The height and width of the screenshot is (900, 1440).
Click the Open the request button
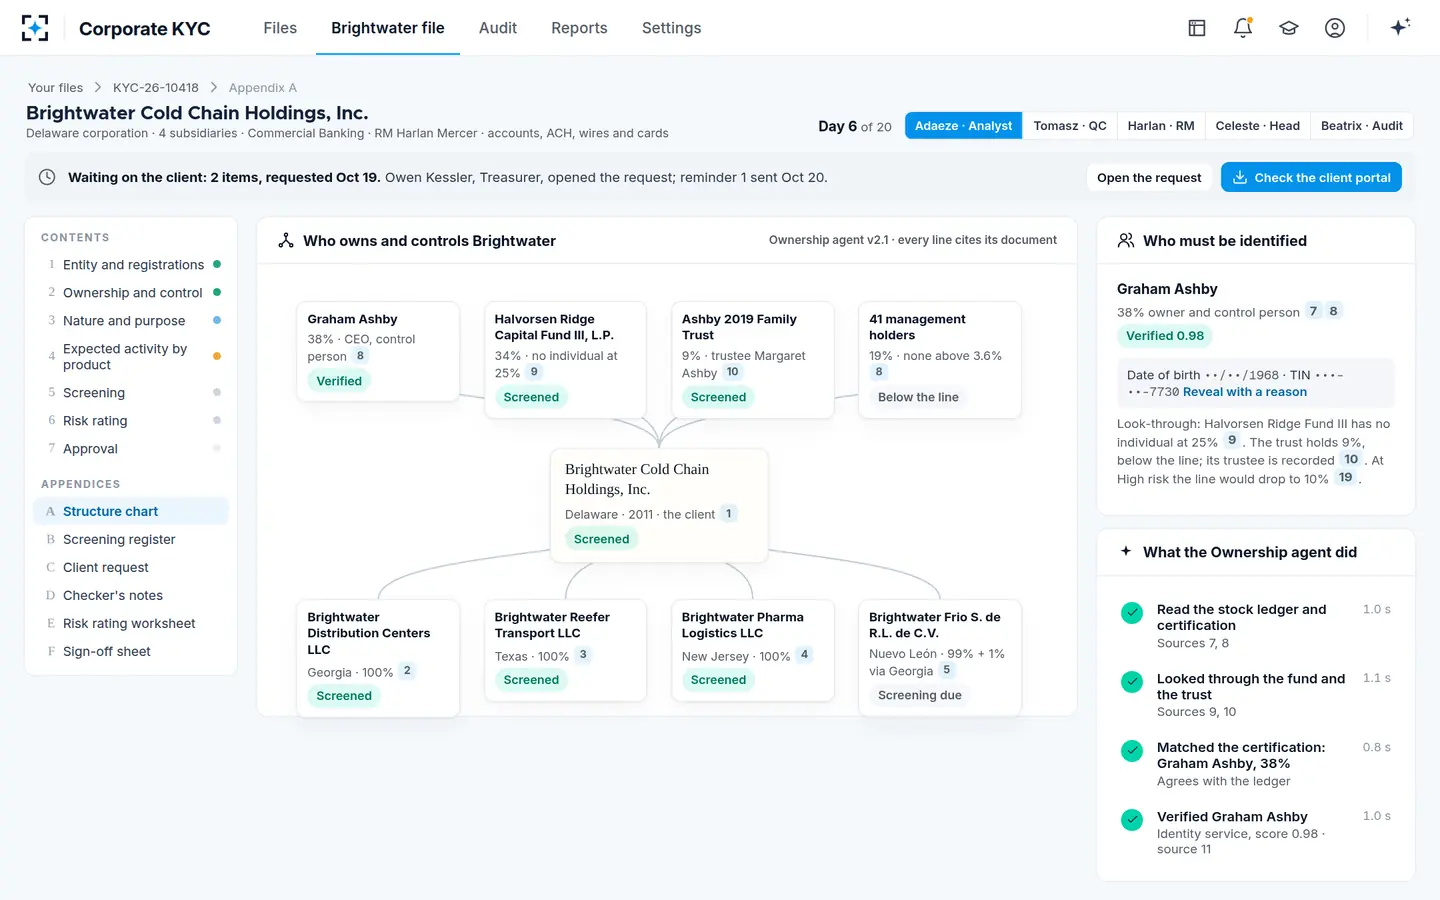coord(1149,177)
